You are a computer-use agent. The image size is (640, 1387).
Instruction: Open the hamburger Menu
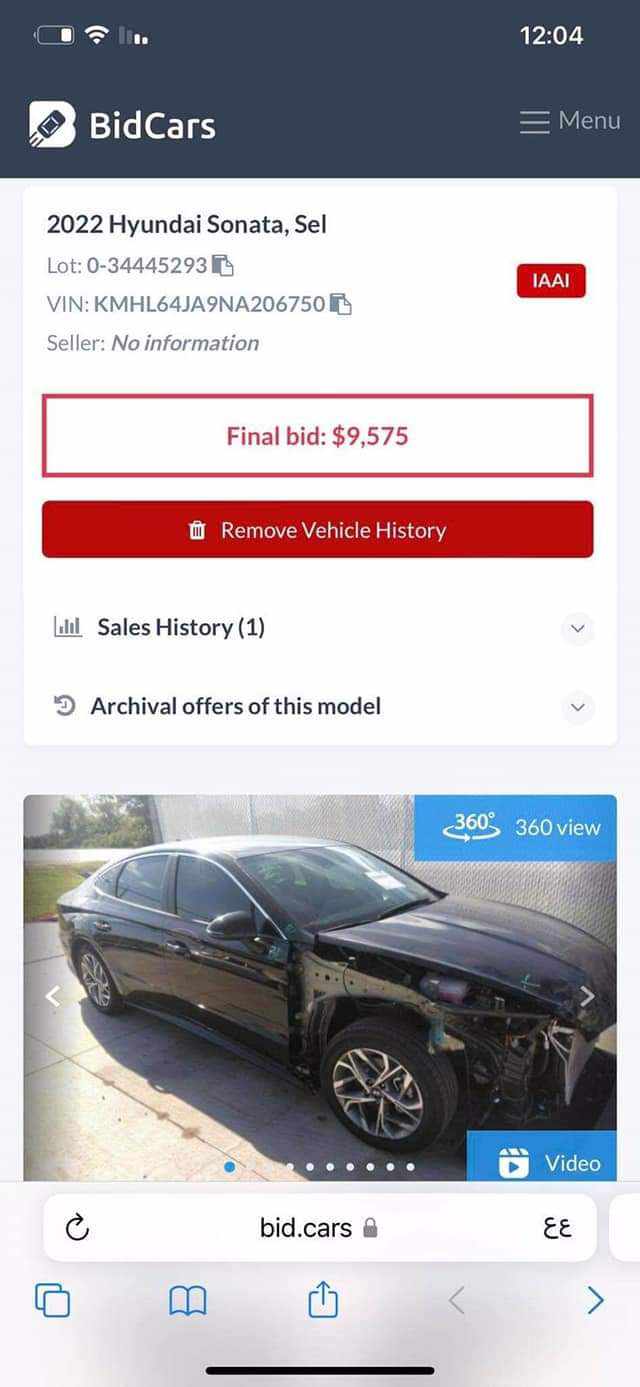click(x=570, y=121)
